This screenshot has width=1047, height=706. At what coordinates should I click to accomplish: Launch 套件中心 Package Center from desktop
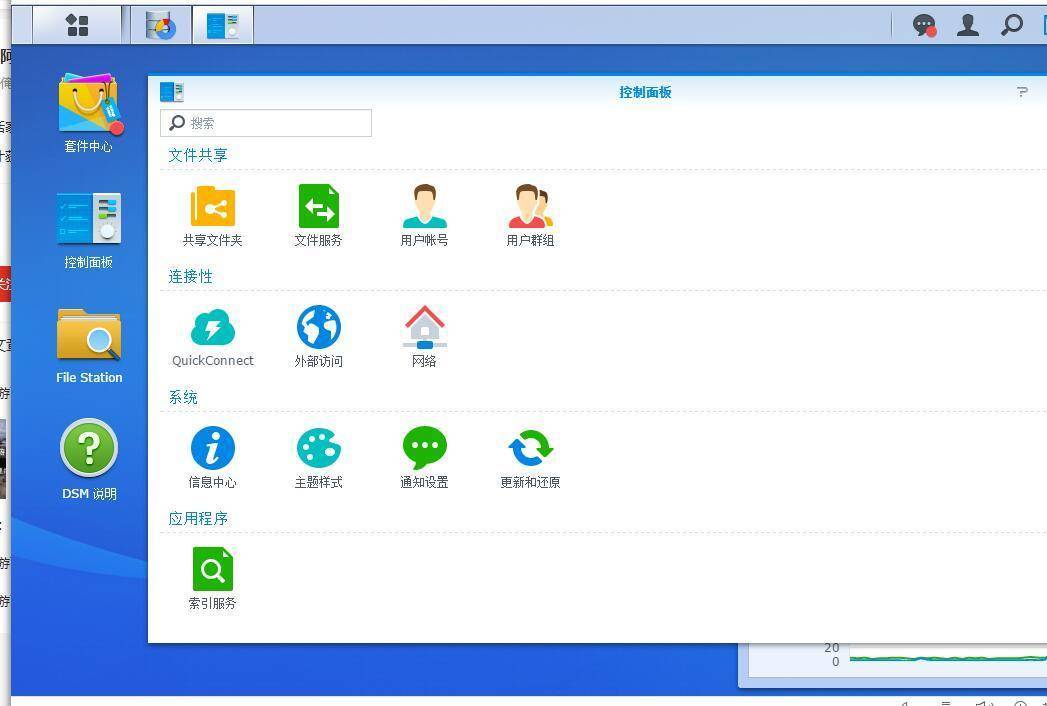point(89,105)
